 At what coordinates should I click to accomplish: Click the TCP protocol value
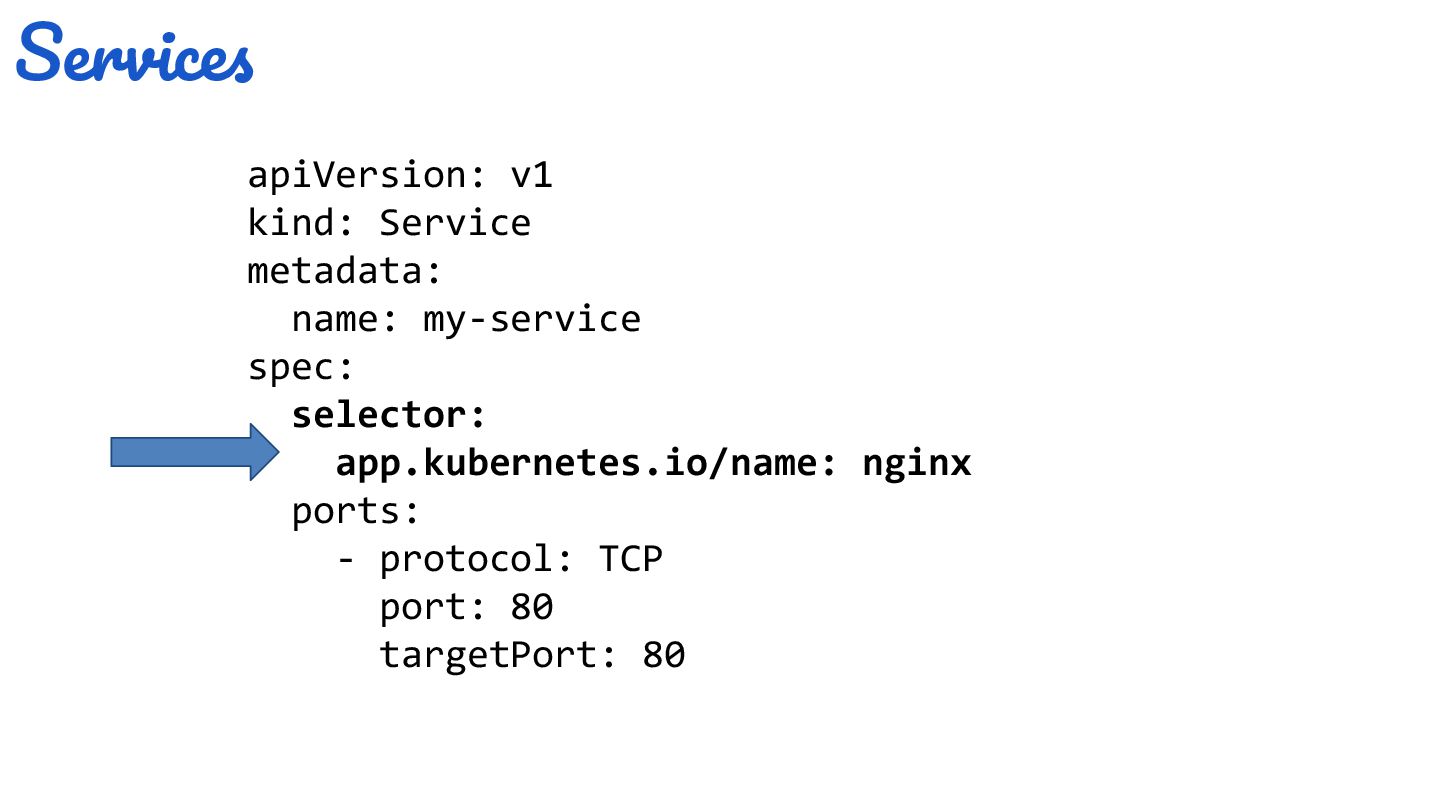(631, 559)
